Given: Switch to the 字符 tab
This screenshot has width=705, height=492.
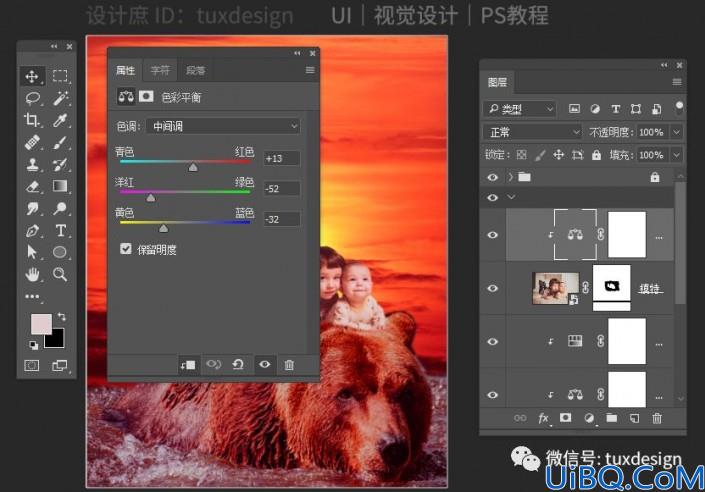Looking at the screenshot, I should coord(160,70).
